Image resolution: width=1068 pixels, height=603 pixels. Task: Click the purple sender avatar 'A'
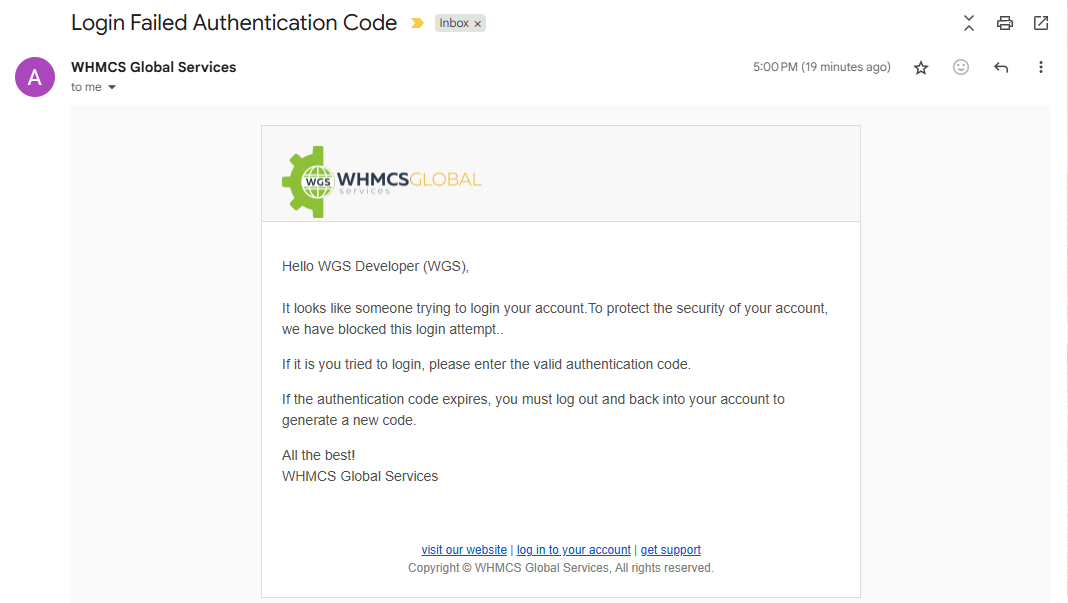point(35,77)
